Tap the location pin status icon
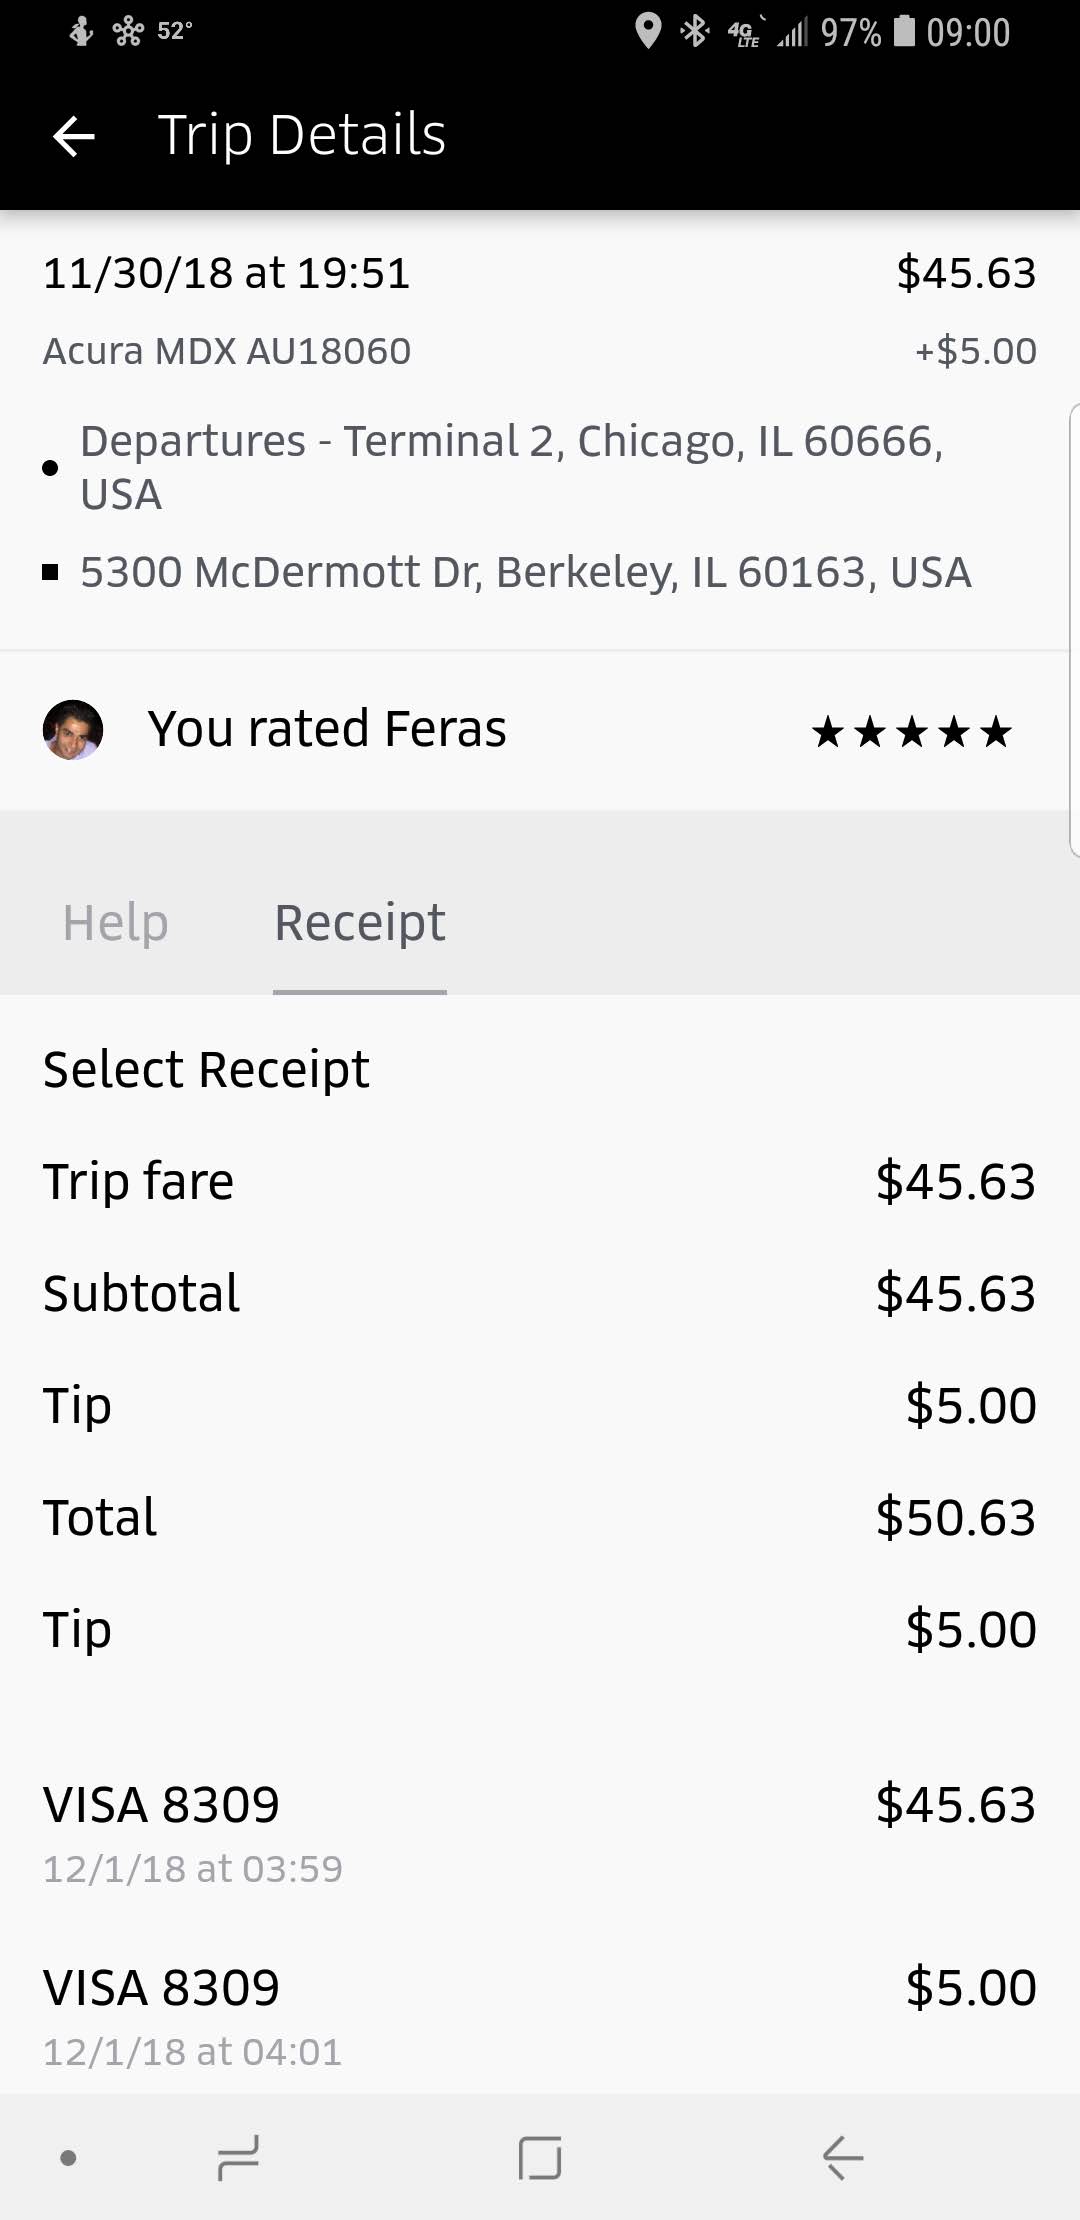This screenshot has height=2220, width=1080. (648, 32)
